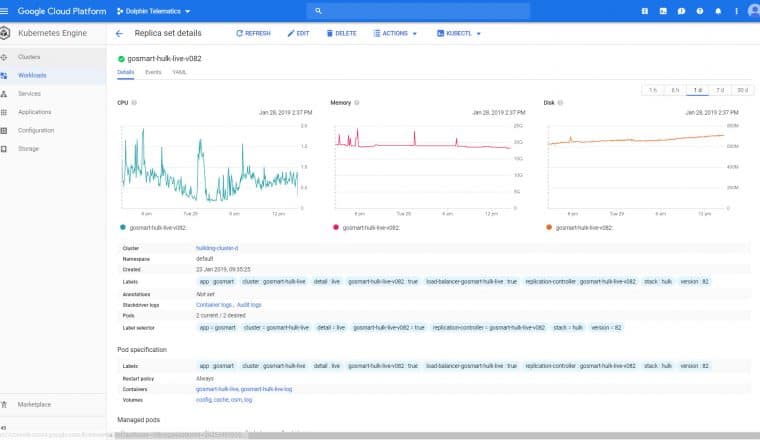760x440 pixels.
Task: Click the Disk chart info icon
Action: coord(560,103)
